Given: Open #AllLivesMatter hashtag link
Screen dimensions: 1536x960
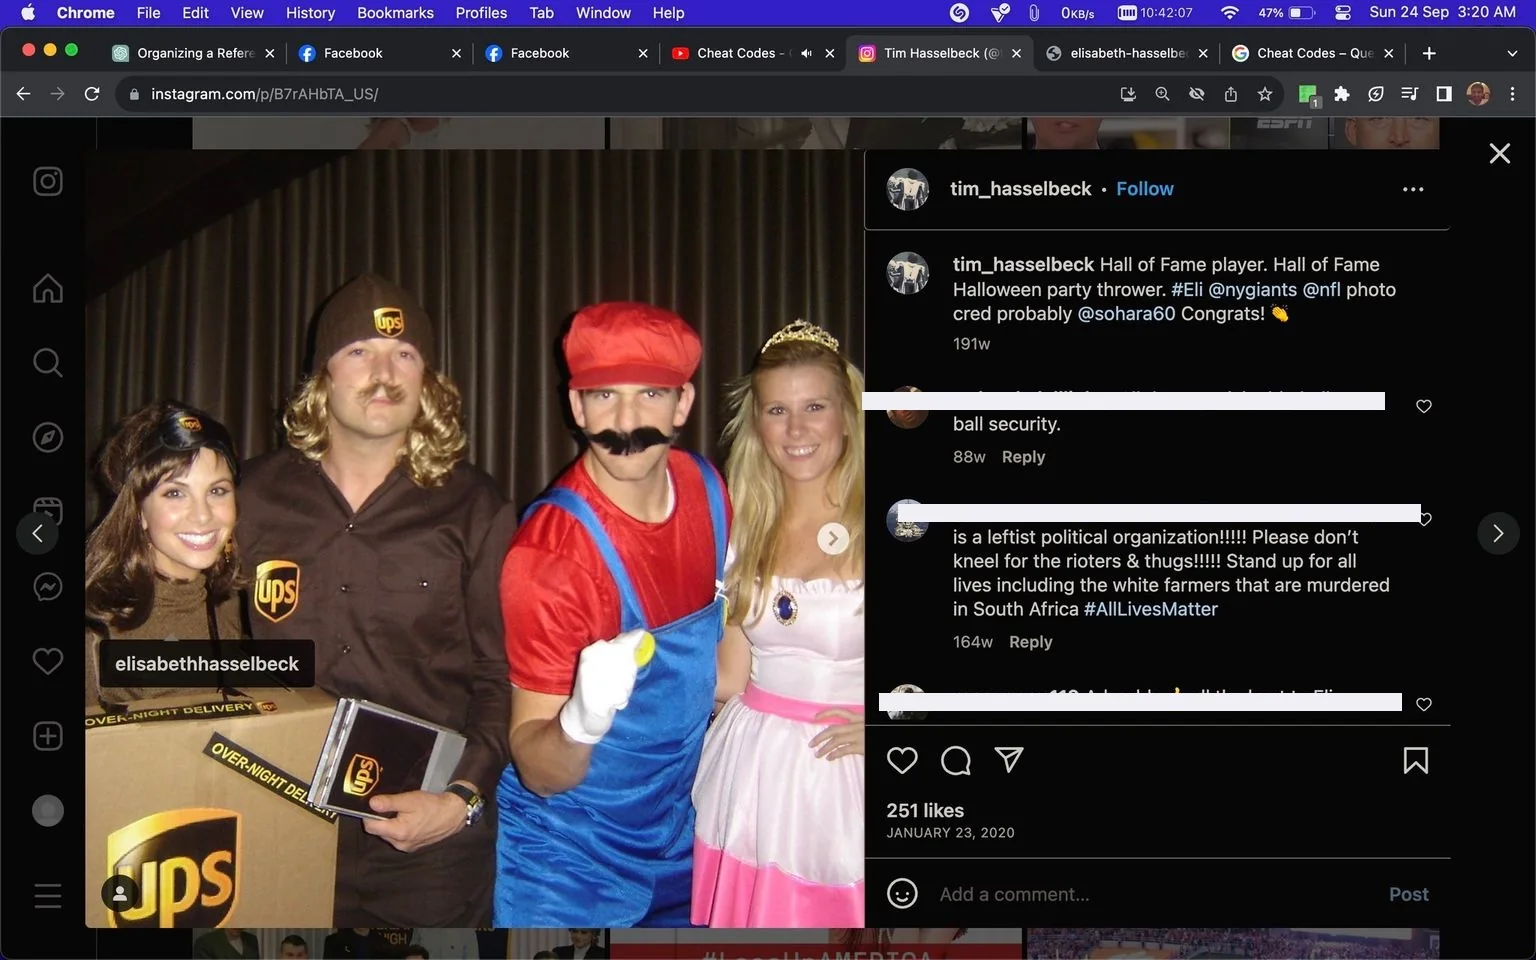Looking at the screenshot, I should click(1151, 609).
